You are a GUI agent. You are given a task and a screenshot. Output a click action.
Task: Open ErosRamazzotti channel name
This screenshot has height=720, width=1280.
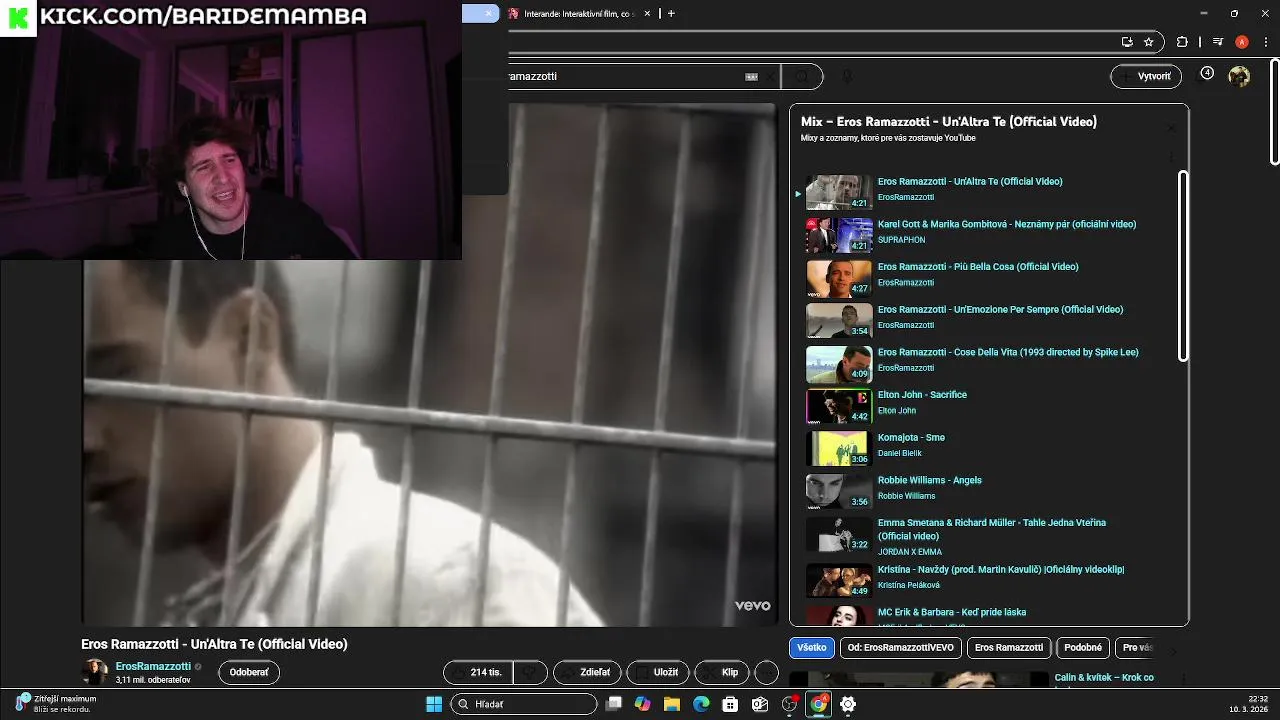(x=153, y=666)
